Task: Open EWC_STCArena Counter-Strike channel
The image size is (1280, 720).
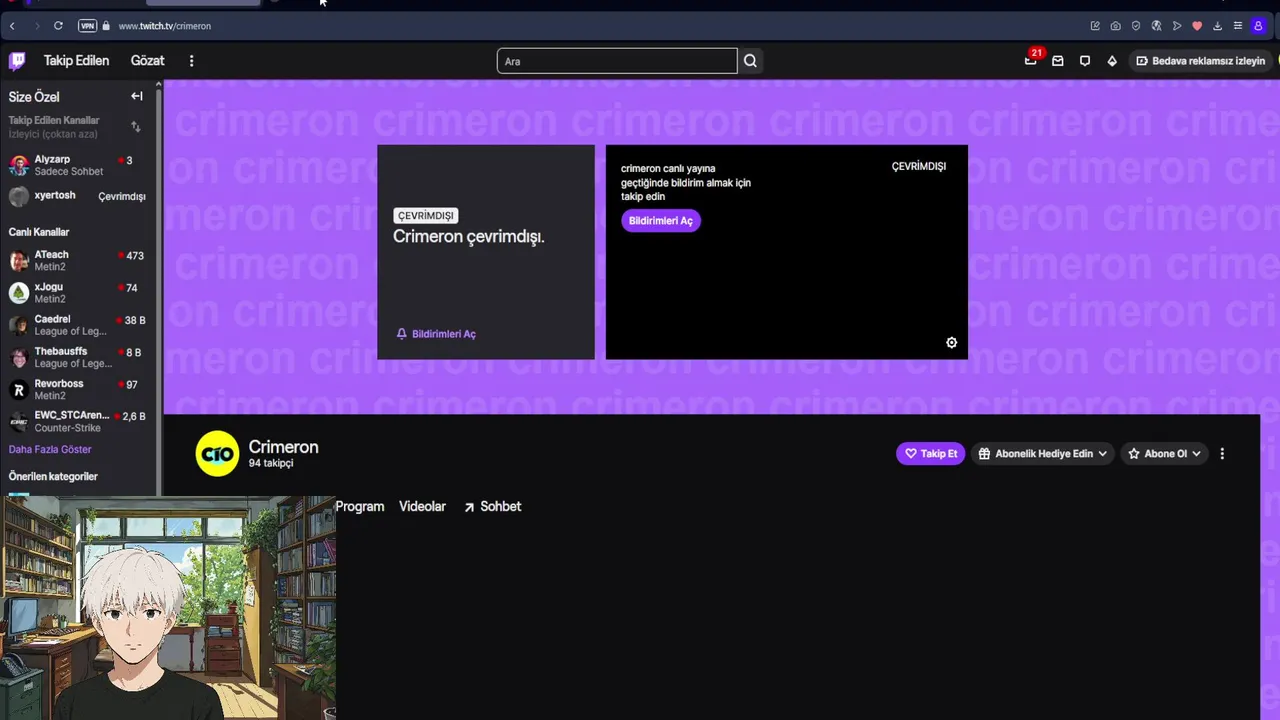Action: (78, 421)
